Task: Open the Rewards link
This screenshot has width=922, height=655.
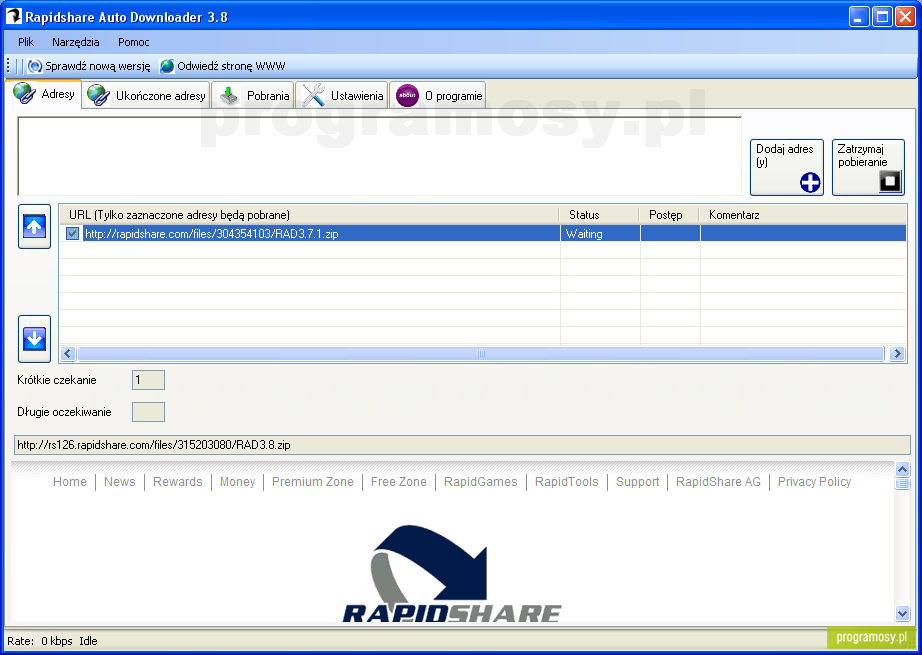Action: [178, 482]
